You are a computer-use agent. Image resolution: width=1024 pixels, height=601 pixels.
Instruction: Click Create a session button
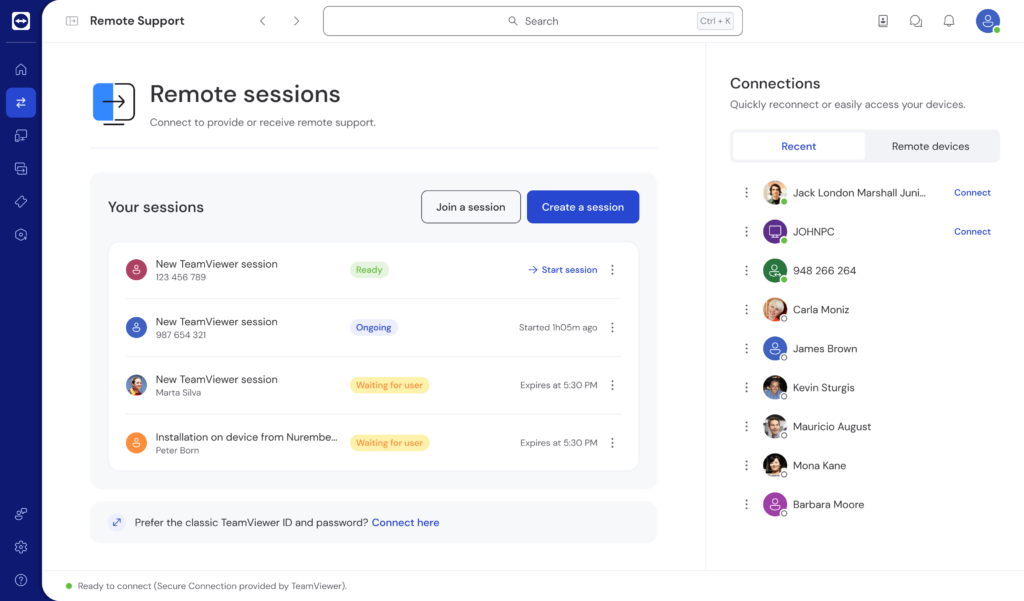pos(583,206)
